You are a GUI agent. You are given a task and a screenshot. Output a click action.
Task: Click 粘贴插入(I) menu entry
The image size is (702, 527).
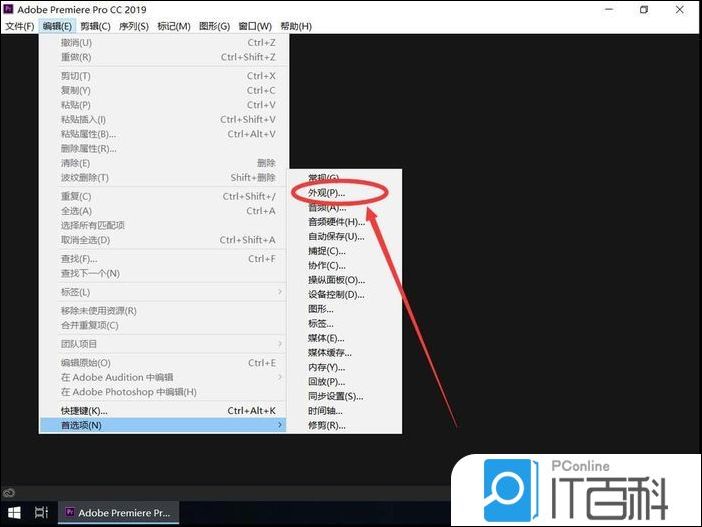tap(163, 120)
